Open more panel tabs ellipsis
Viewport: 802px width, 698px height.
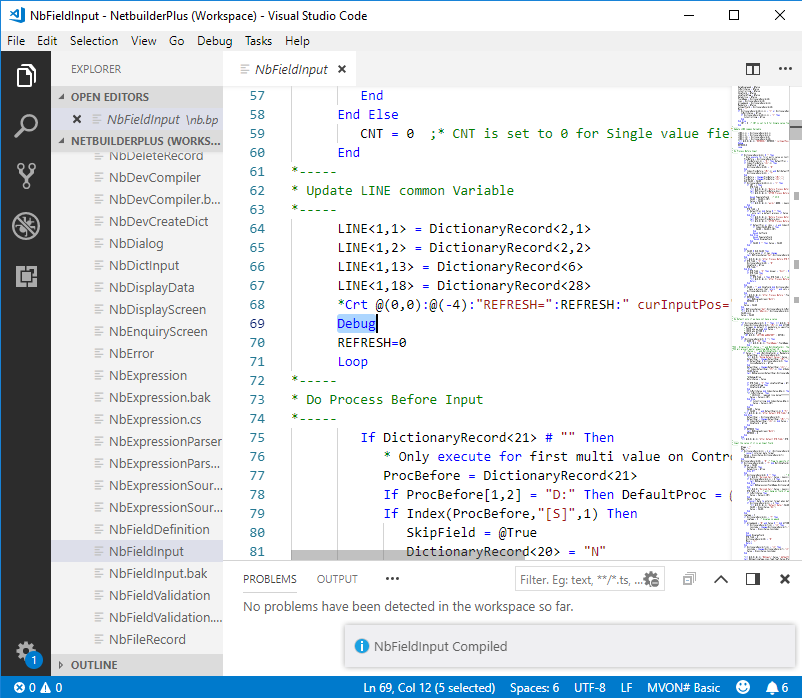[x=392, y=579]
